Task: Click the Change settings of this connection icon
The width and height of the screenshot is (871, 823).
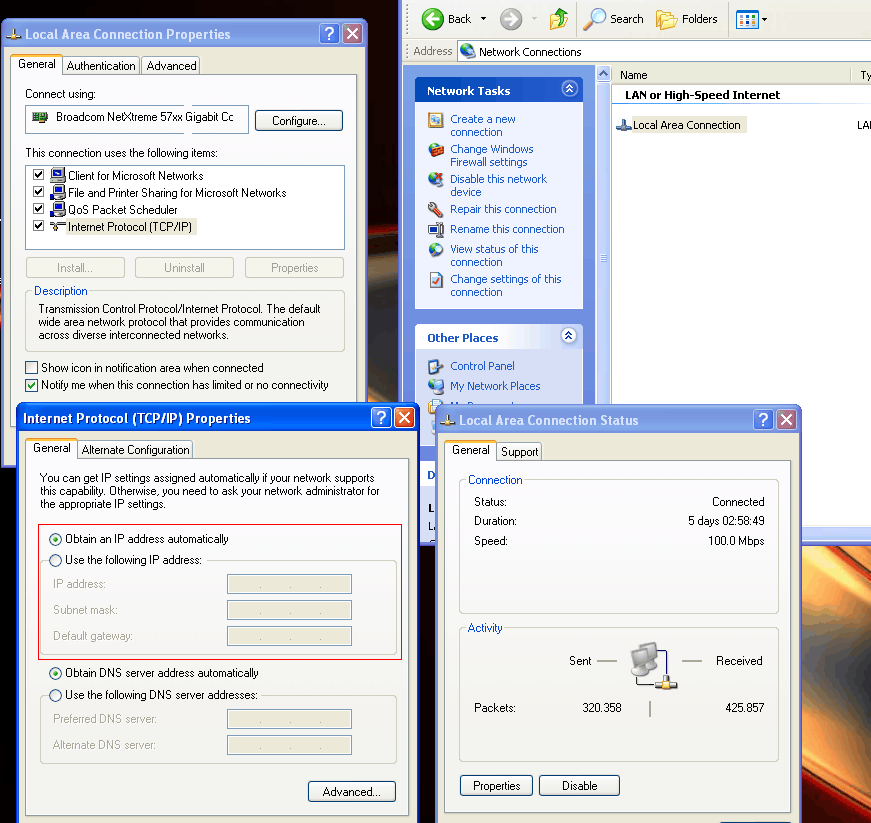Action: coord(436,279)
